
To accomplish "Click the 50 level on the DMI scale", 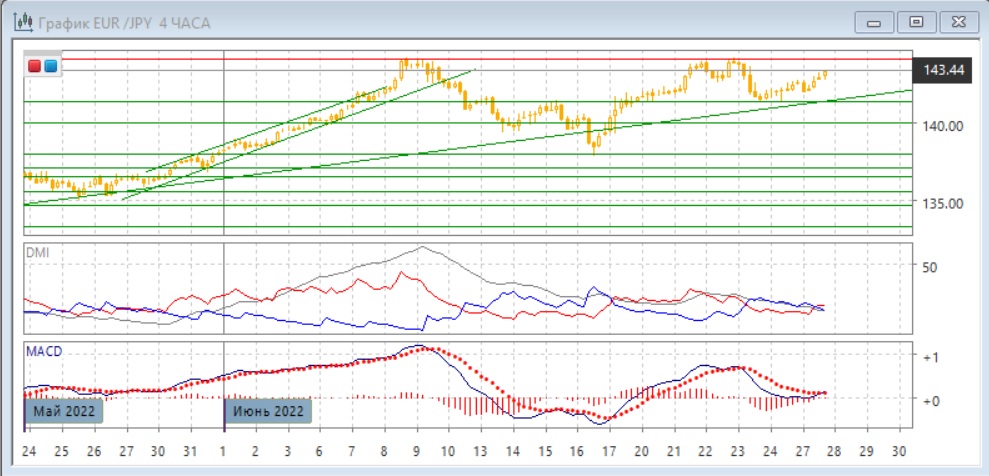I will (x=929, y=267).
